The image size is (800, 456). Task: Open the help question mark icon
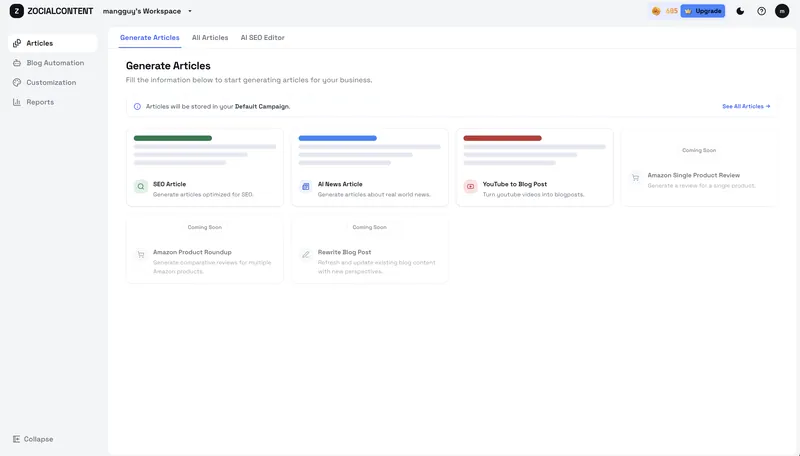761,11
